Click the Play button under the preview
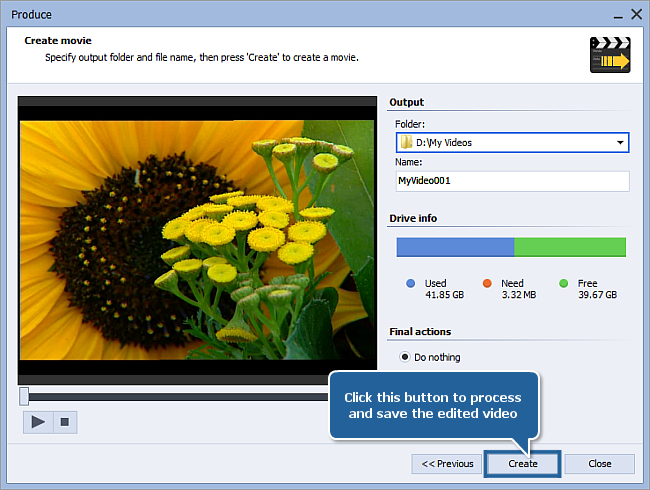Screen dimensions: 650x490 click(38, 422)
